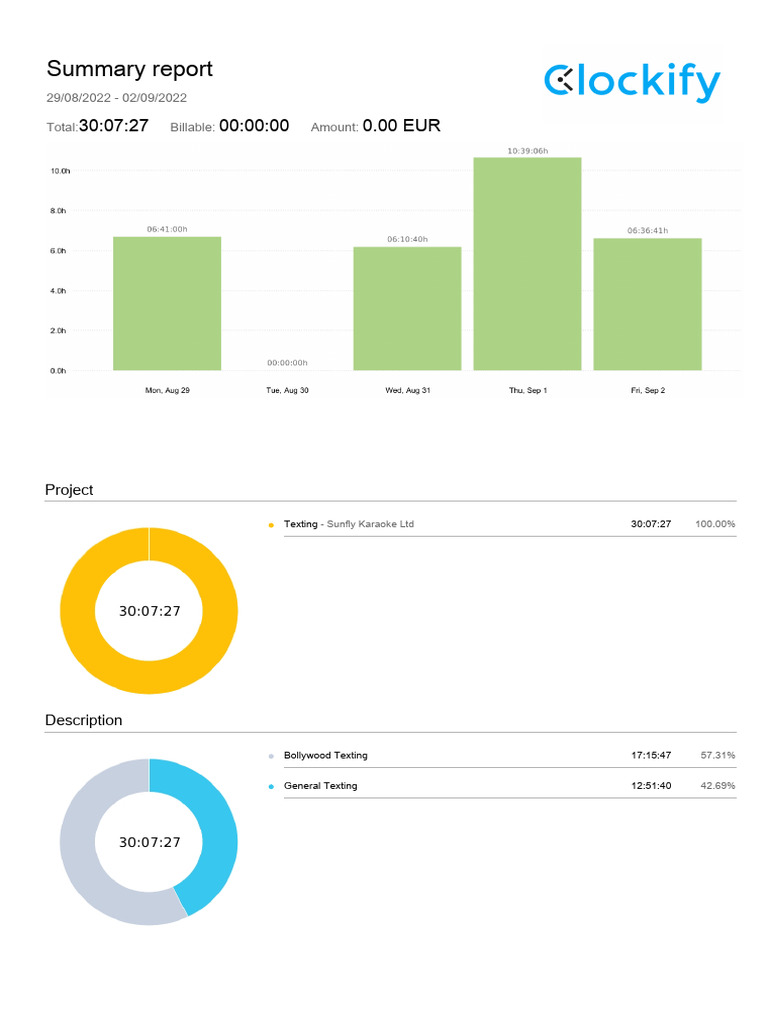
Task: Click the Amount 0.00 EUR value
Action: (x=402, y=125)
